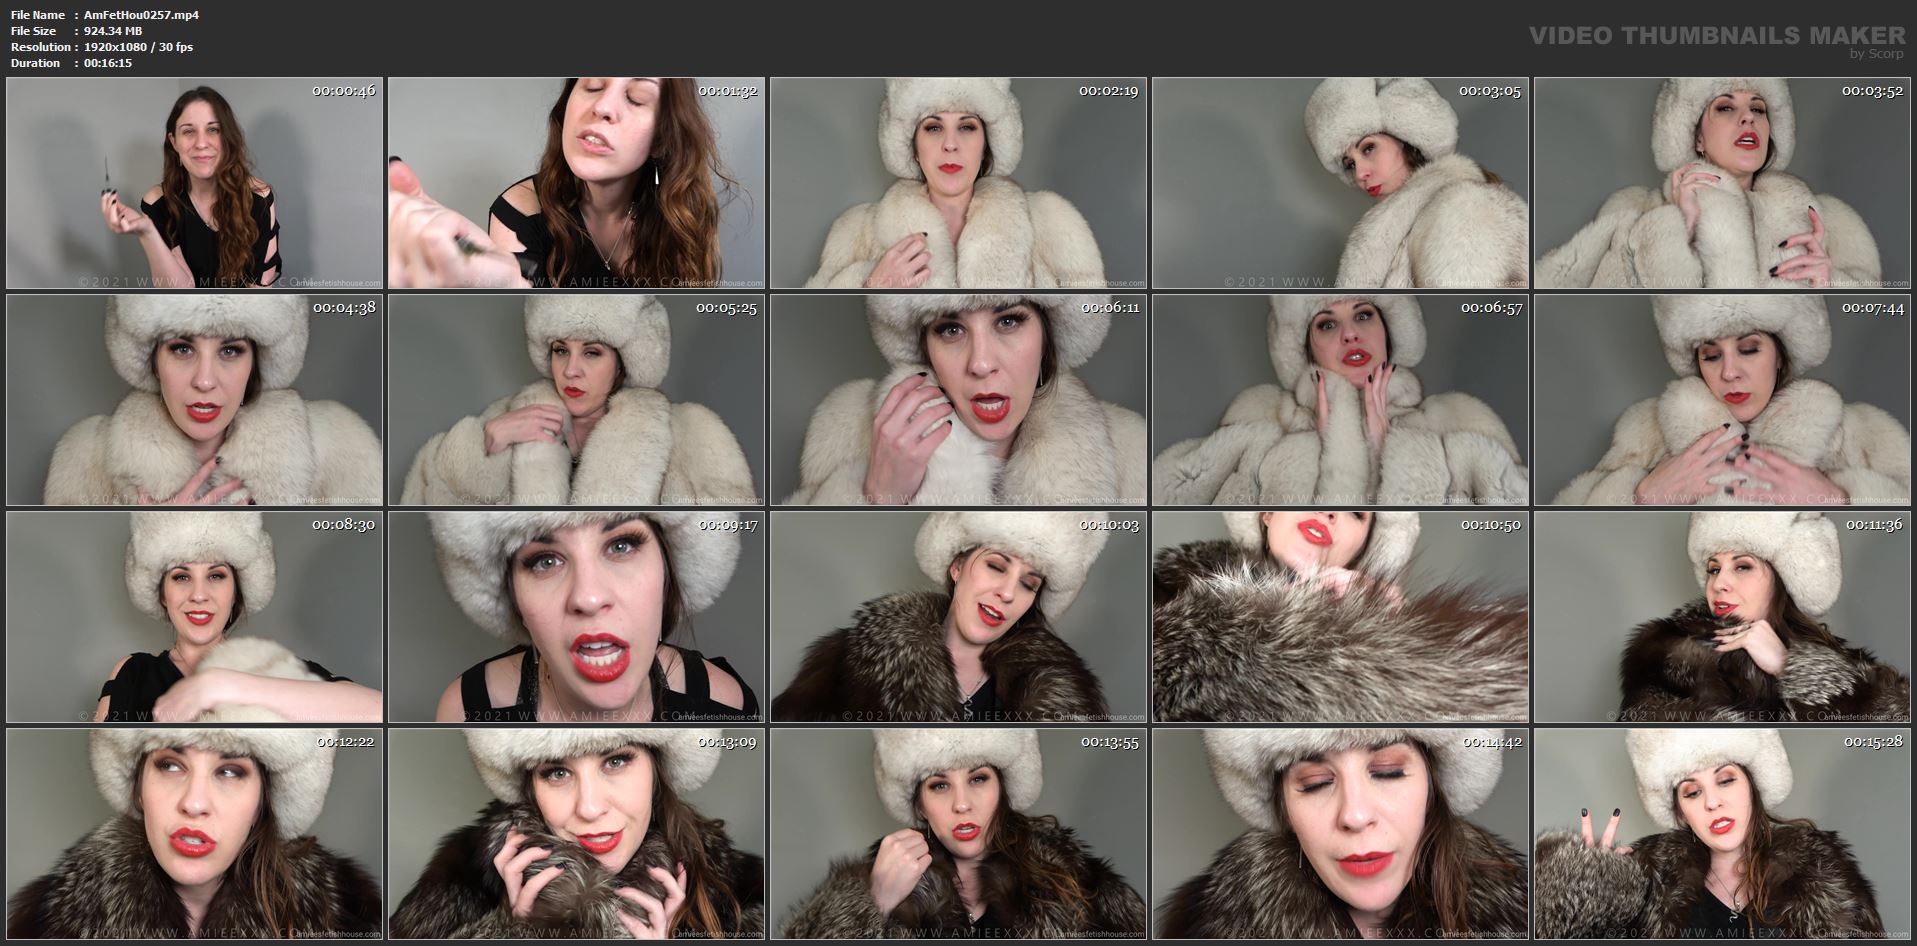
Task: Pick the 00:11:36 video frame
Action: [1722, 617]
